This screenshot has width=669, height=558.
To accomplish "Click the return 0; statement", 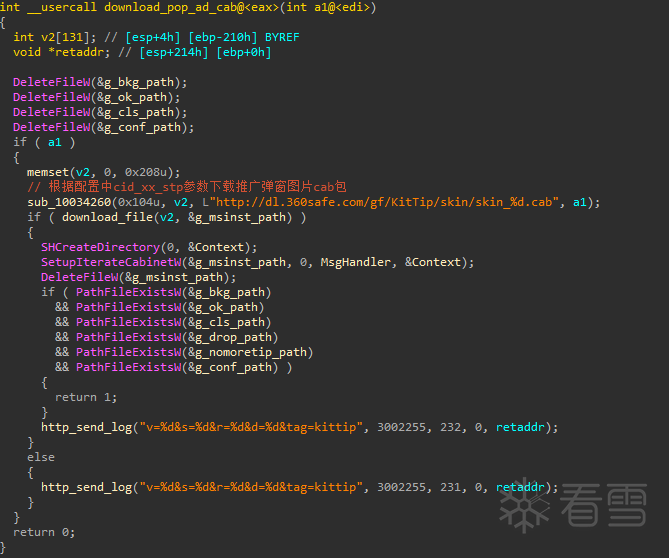I will coord(44,532).
